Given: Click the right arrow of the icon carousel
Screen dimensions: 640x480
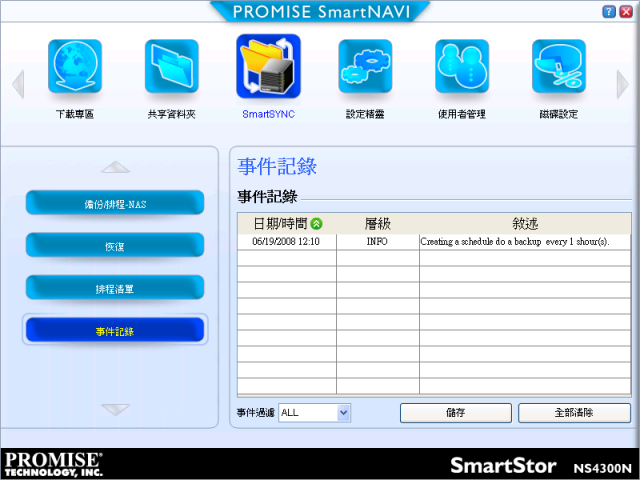Looking at the screenshot, I should pyautogui.click(x=622, y=84).
